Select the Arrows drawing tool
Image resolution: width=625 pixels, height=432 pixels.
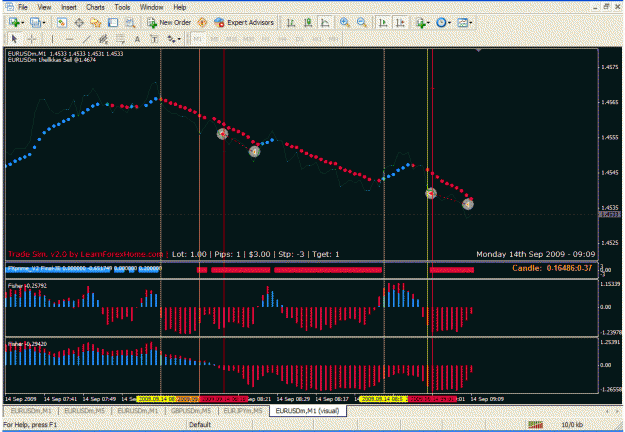coord(171,39)
